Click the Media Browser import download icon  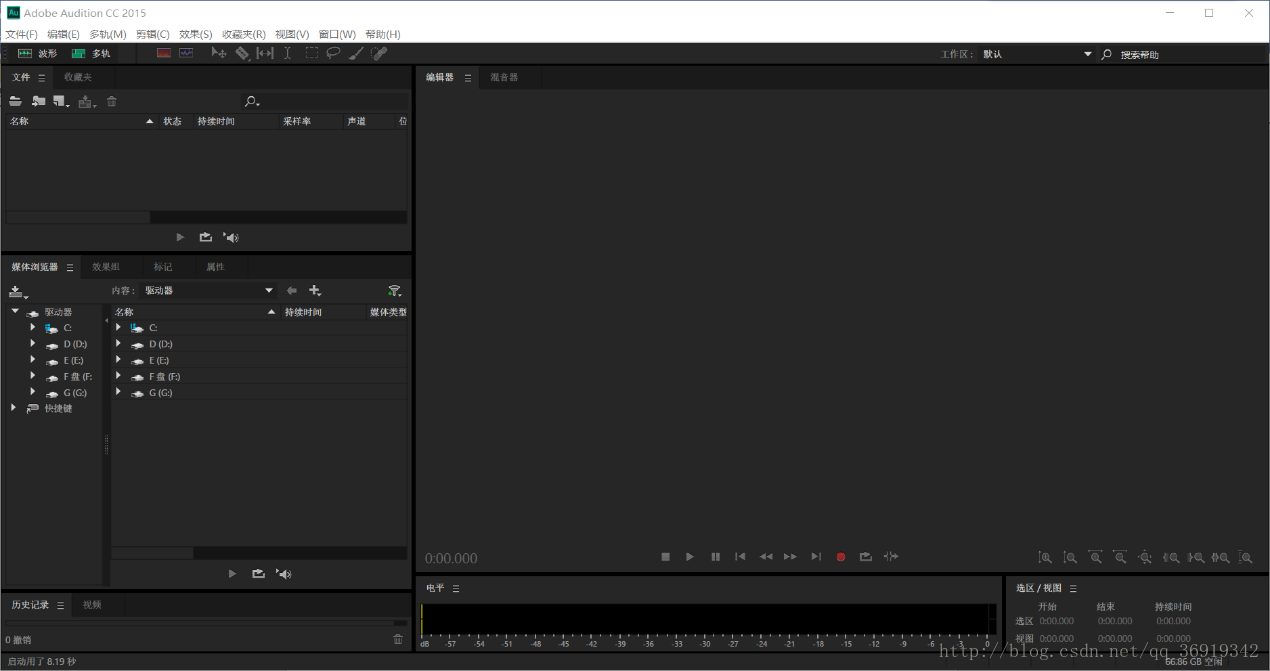click(x=18, y=291)
